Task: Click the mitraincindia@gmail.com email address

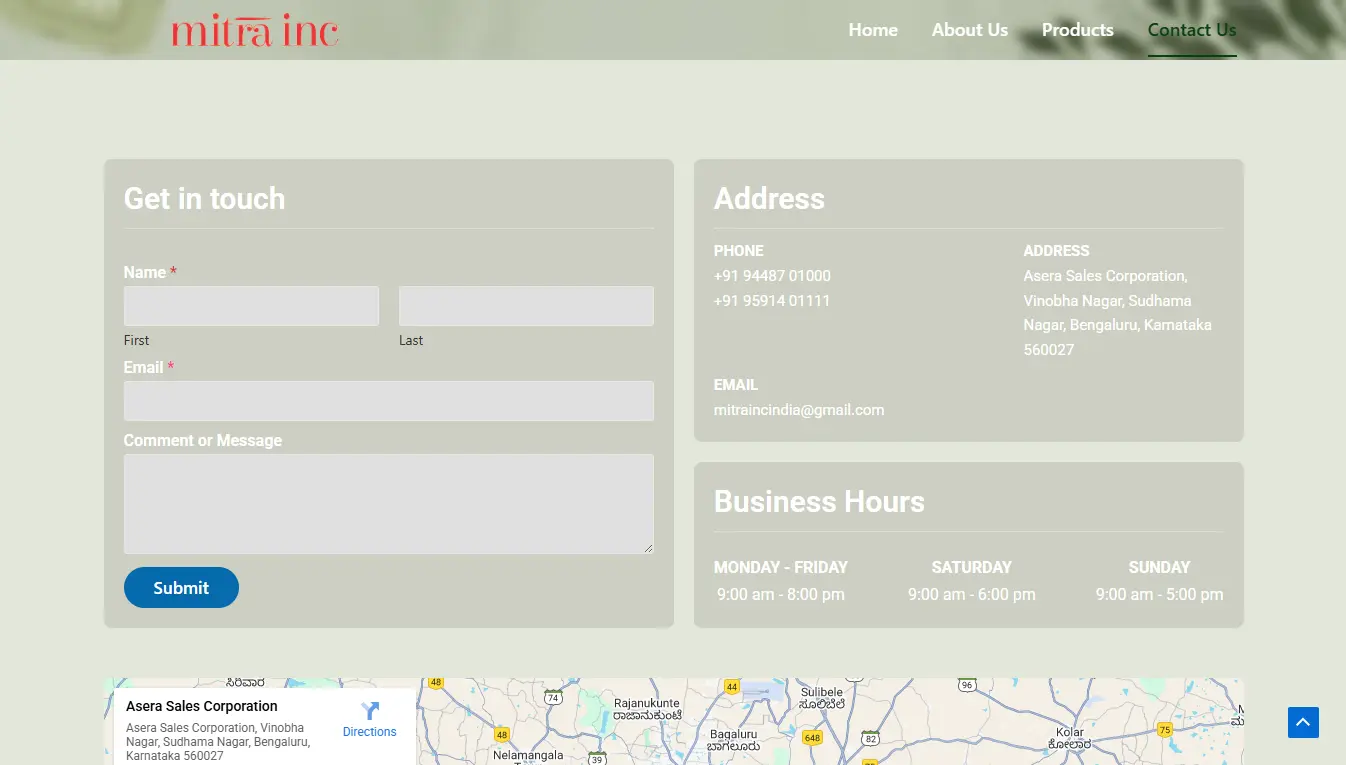Action: (798, 410)
